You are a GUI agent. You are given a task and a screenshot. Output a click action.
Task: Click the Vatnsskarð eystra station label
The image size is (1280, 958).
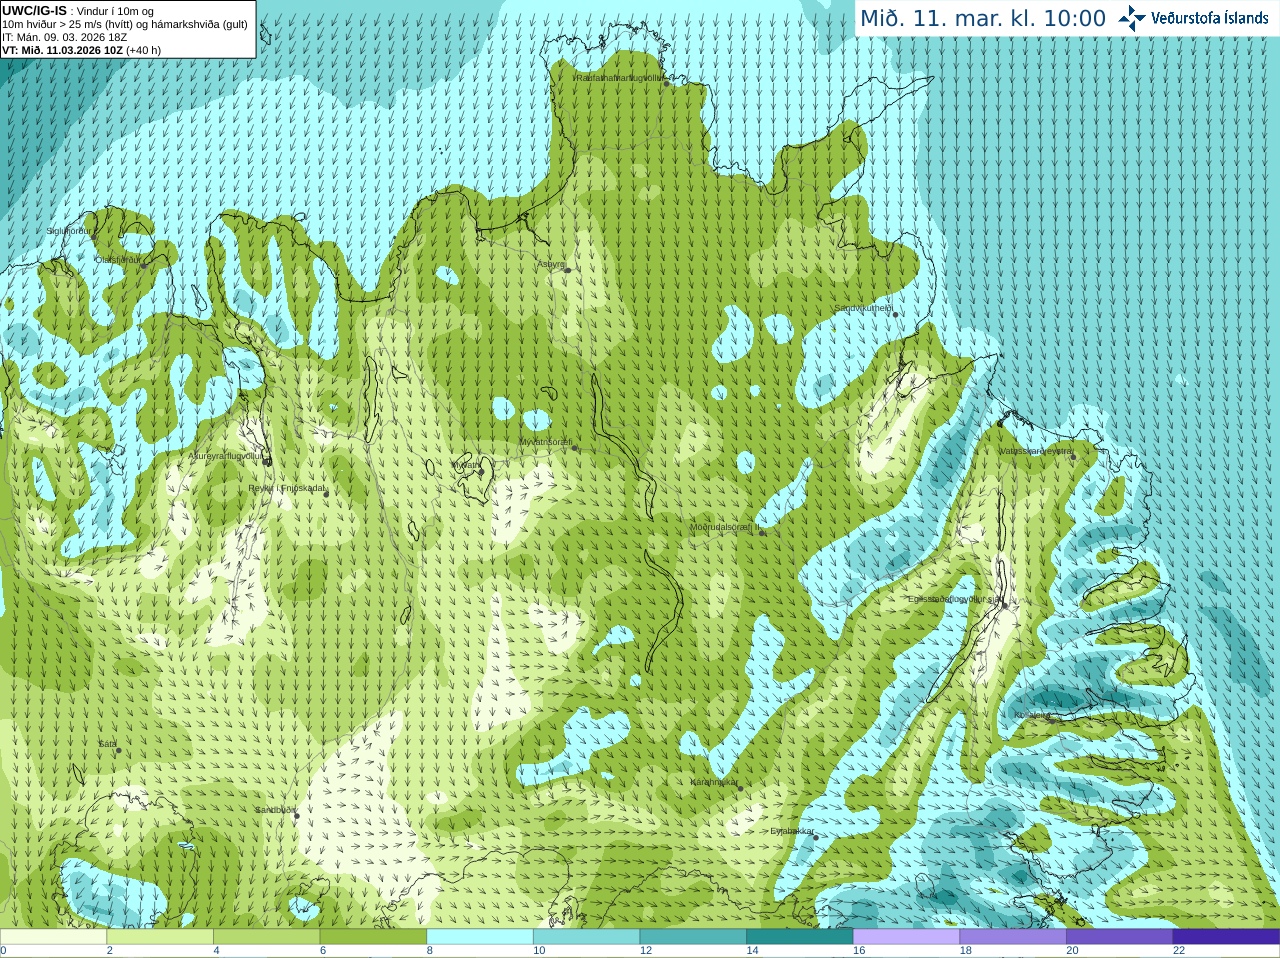[x=1036, y=451]
